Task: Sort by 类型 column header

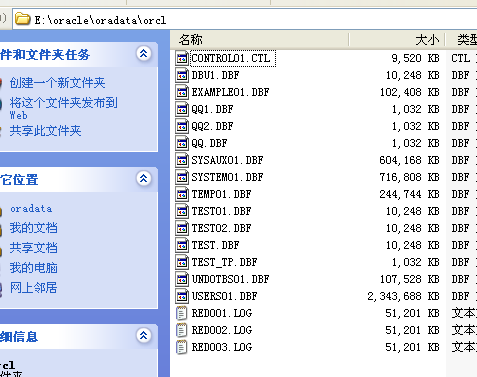Action: [462, 40]
